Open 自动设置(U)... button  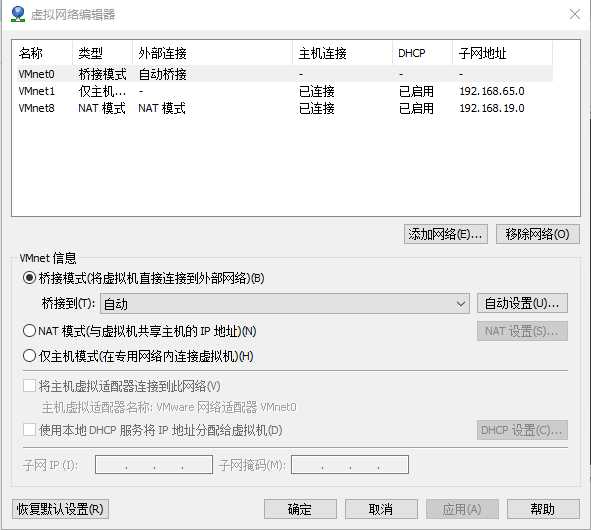[522, 303]
